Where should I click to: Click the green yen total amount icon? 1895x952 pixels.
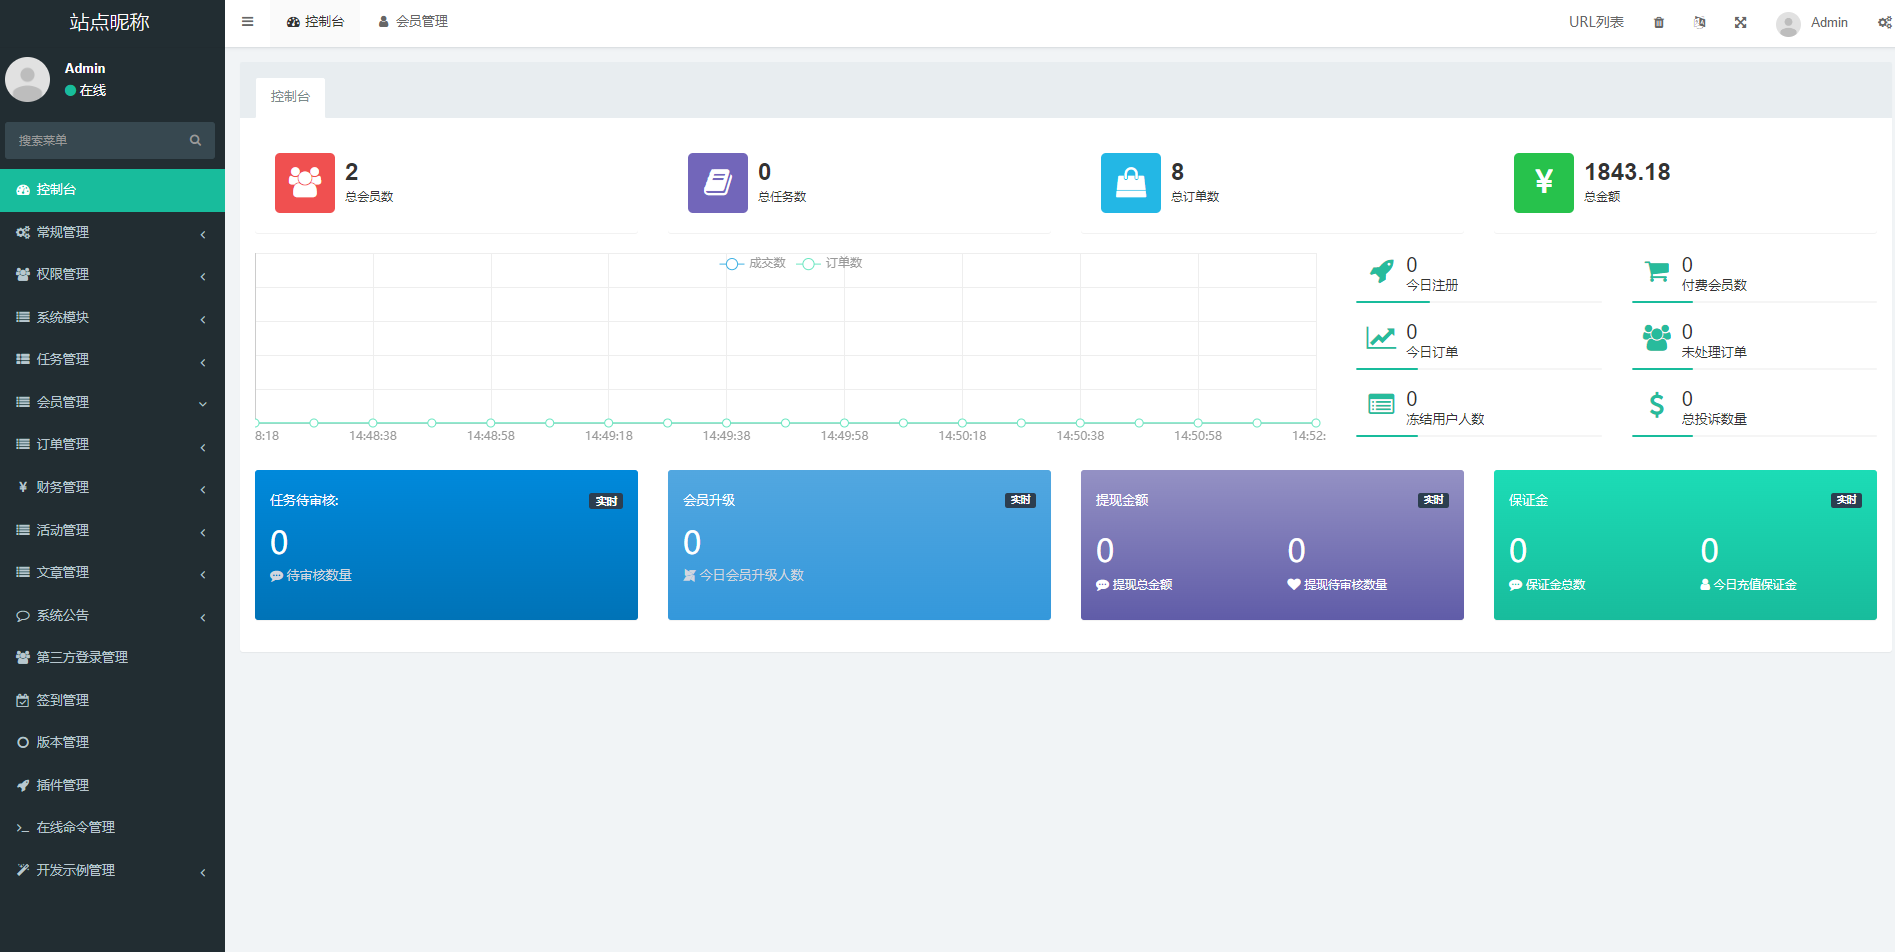(x=1544, y=183)
